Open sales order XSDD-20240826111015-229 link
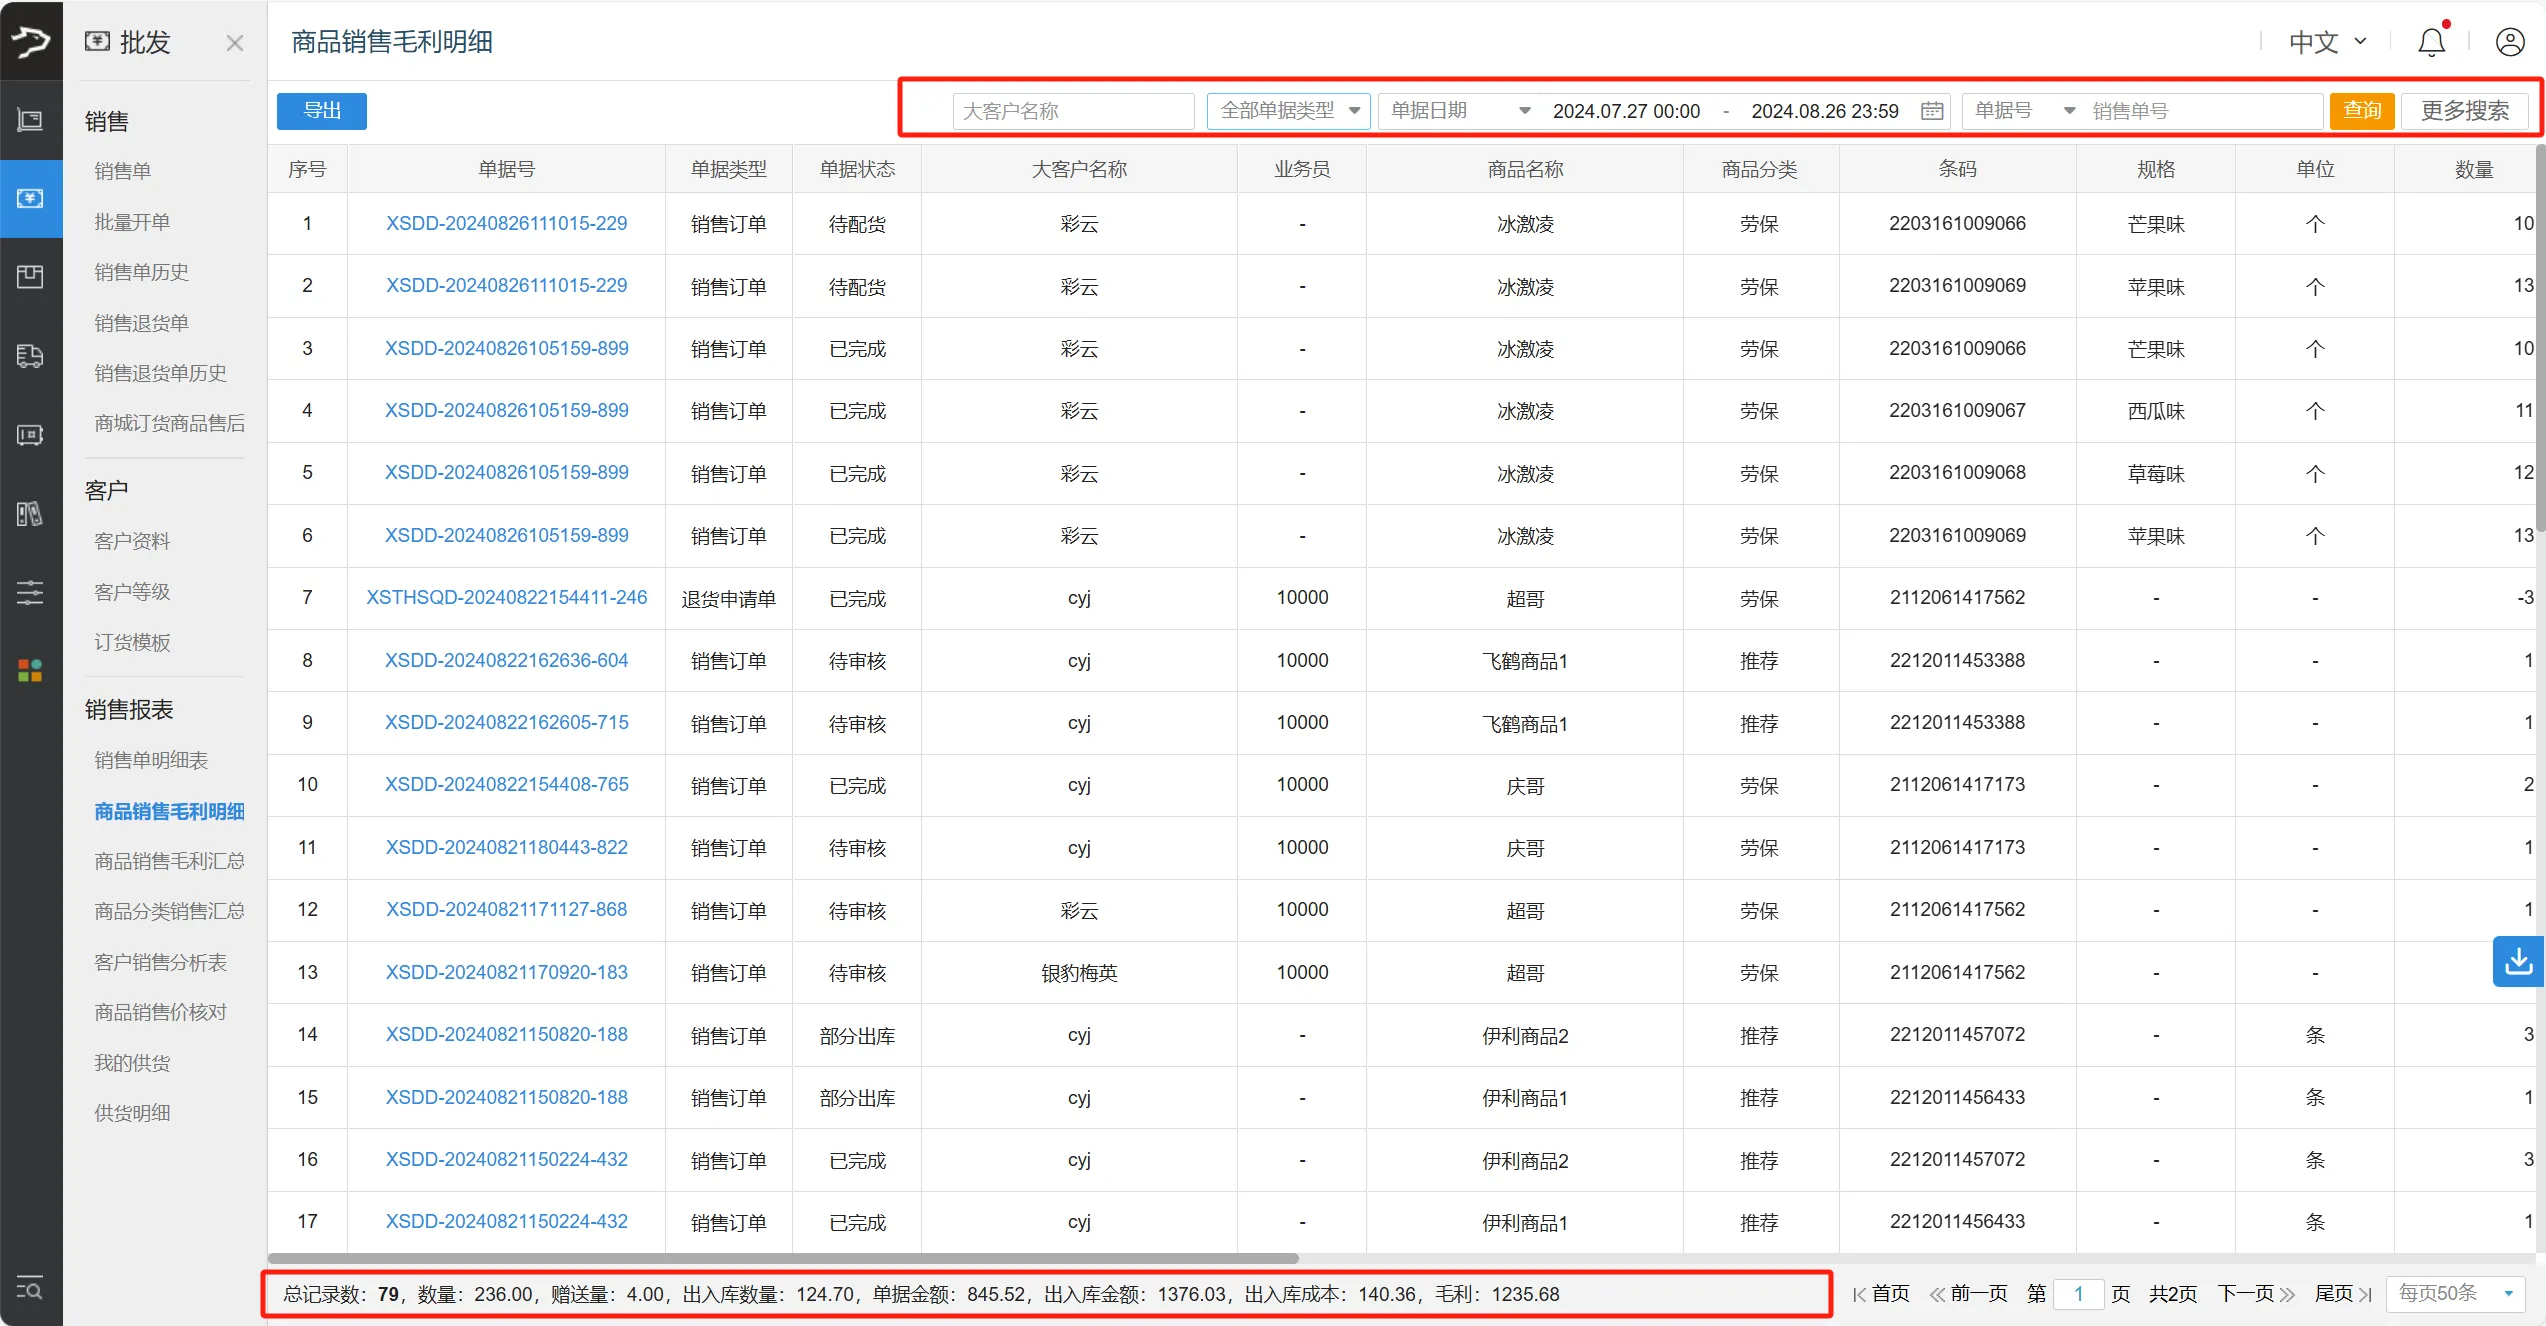Screen dimensions: 2546x1326 (506, 223)
